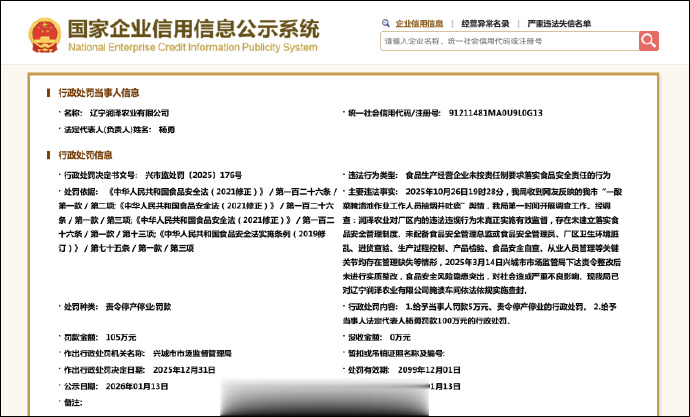Click the red search magnifier button
Image resolution: width=690 pixels, height=417 pixels.
click(649, 41)
